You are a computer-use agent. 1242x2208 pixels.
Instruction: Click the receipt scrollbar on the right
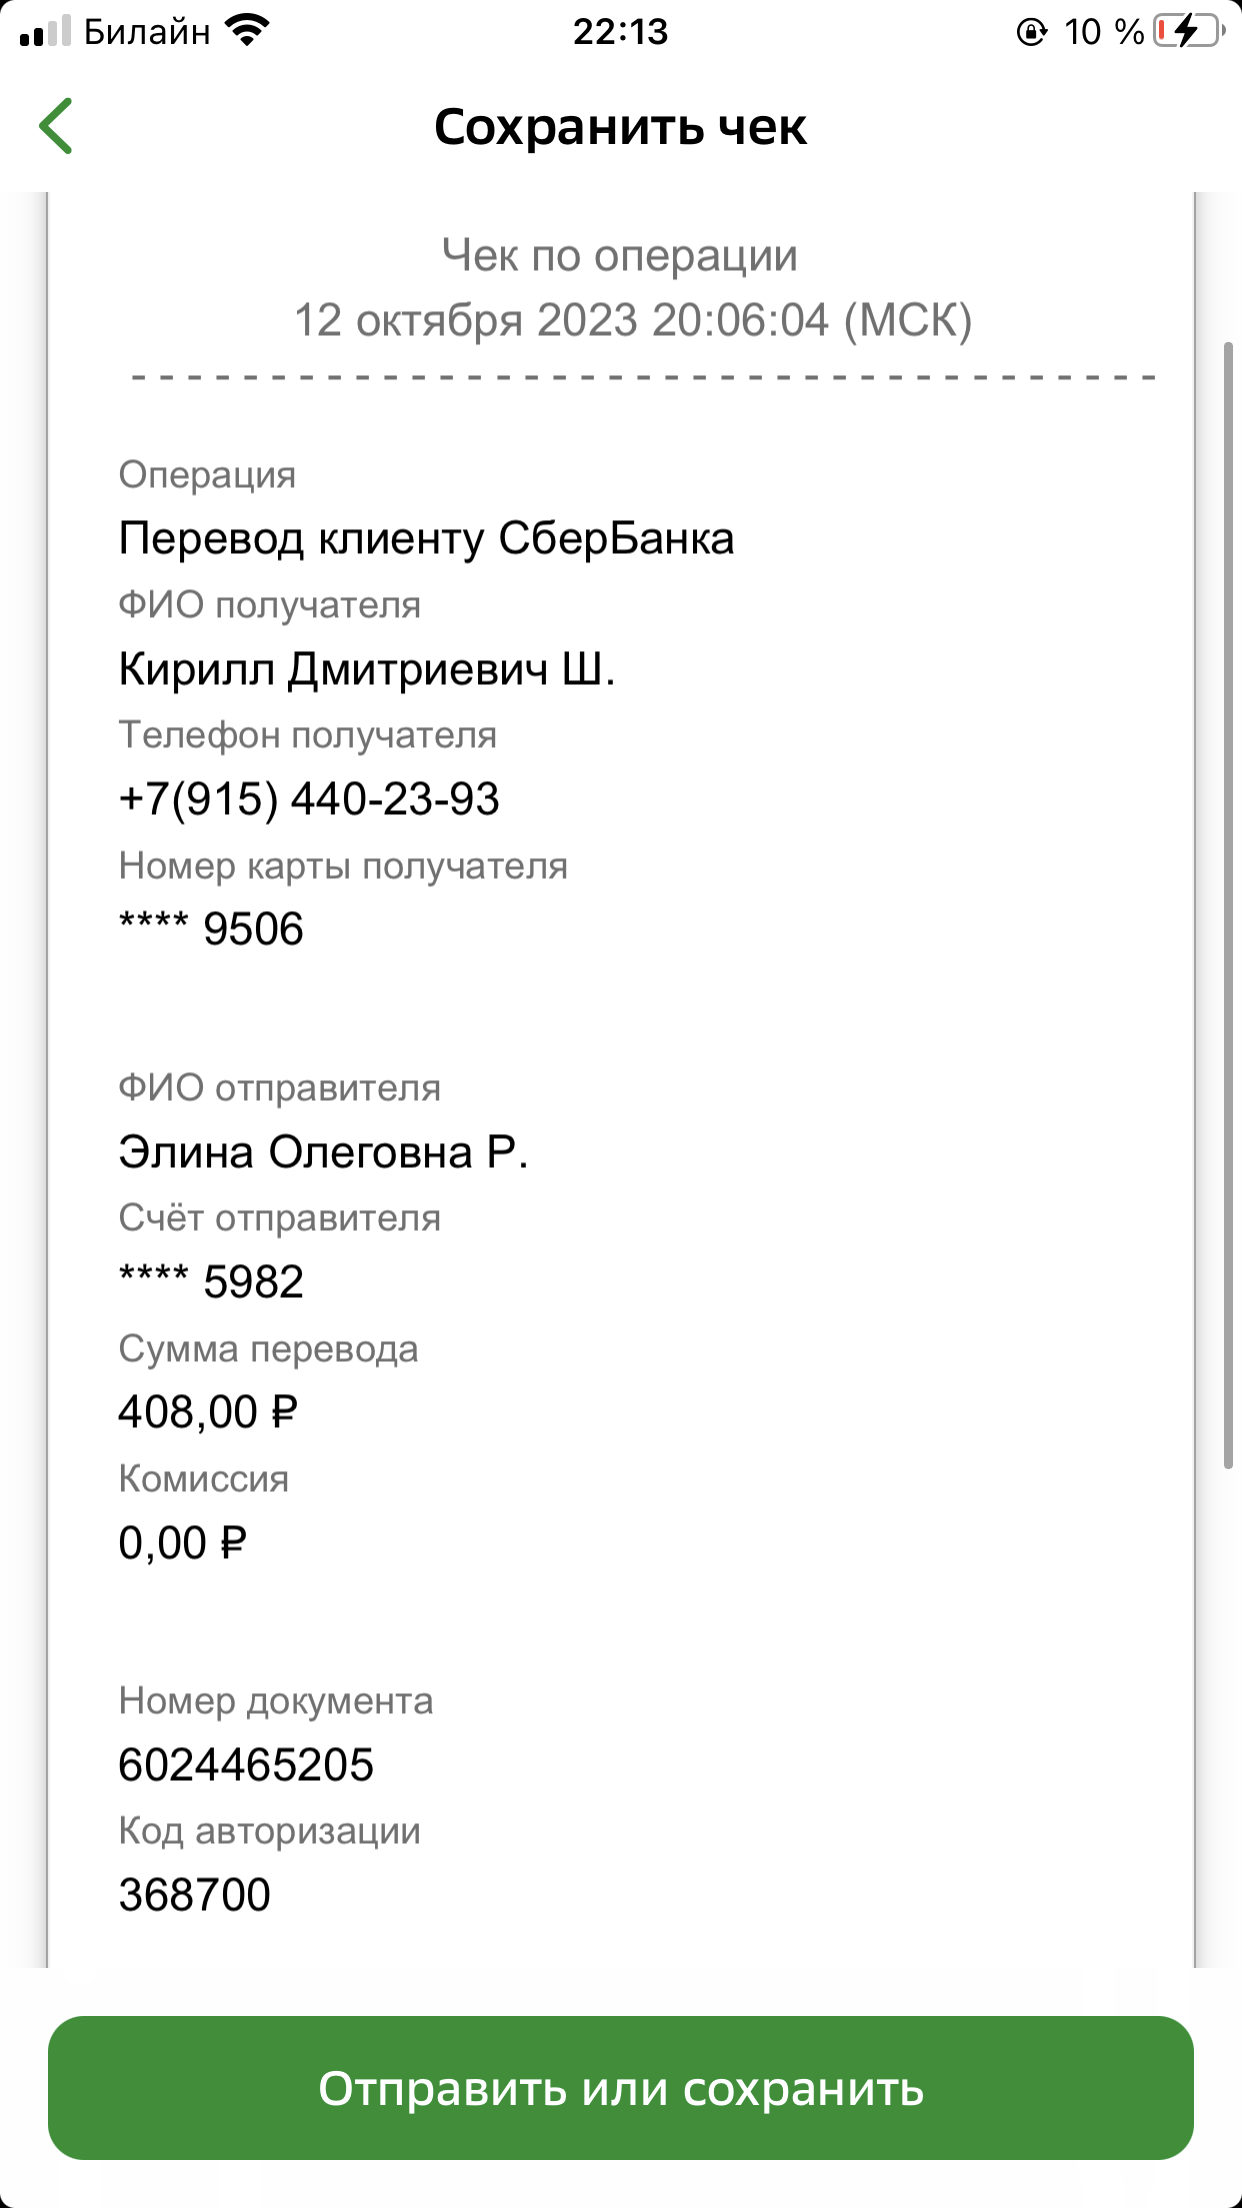click(x=1228, y=906)
